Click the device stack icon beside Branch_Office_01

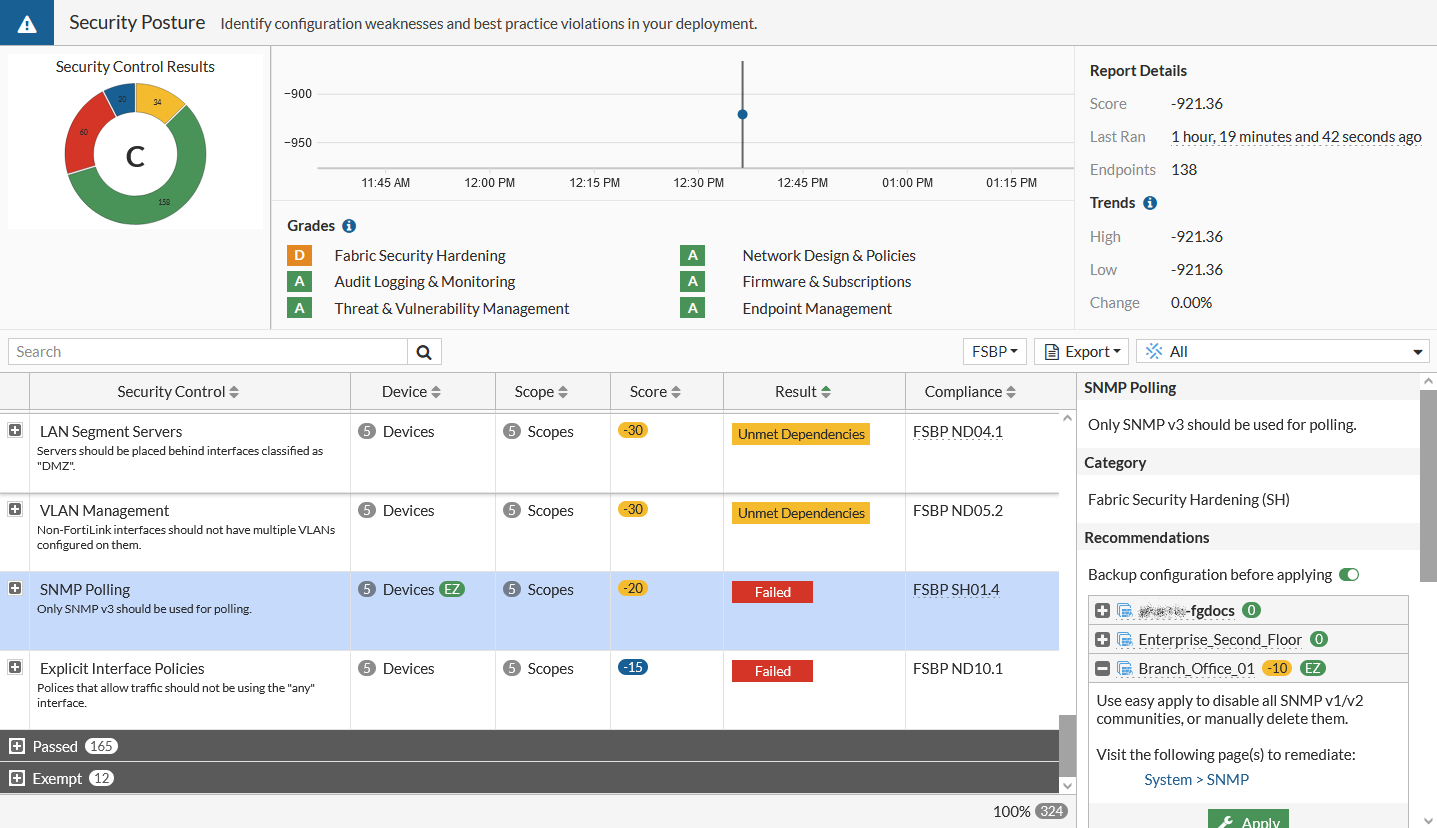click(x=1126, y=668)
